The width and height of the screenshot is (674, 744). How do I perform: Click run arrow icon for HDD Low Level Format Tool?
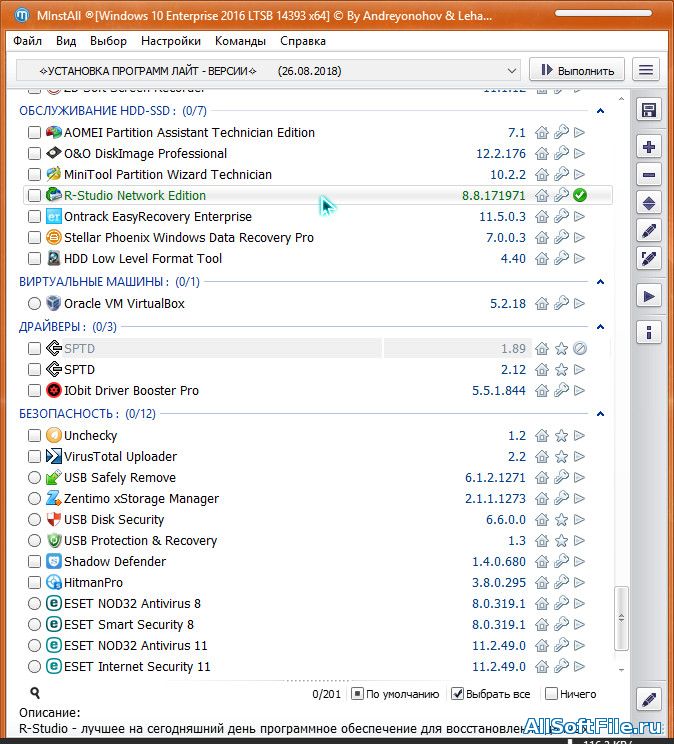(579, 259)
